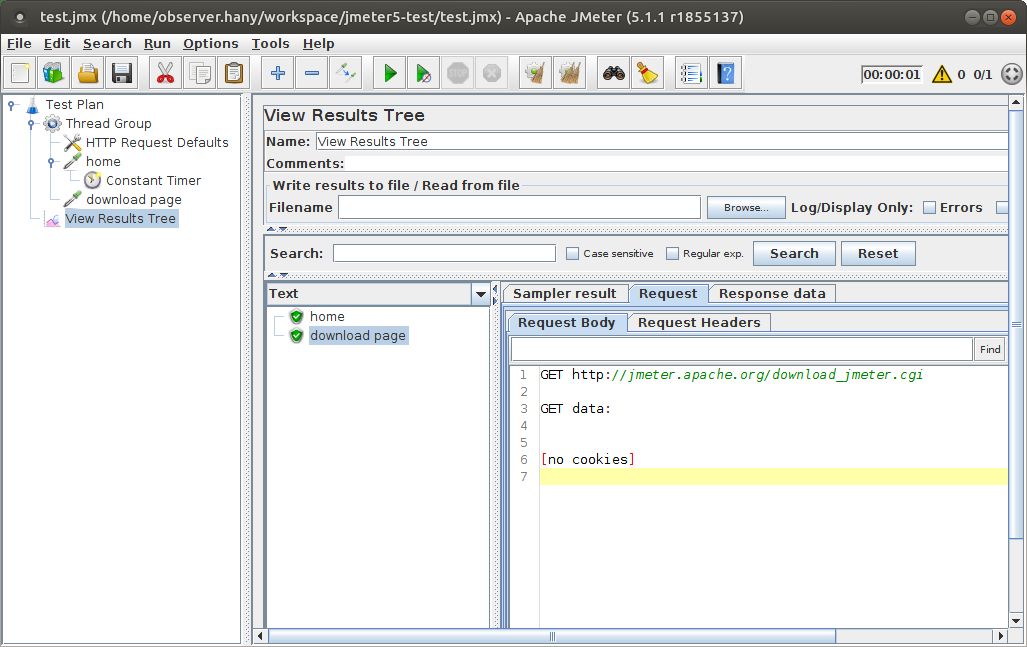Image resolution: width=1027 pixels, height=647 pixels.
Task: Collapse the Test Plan tree node
Action: click(11, 105)
